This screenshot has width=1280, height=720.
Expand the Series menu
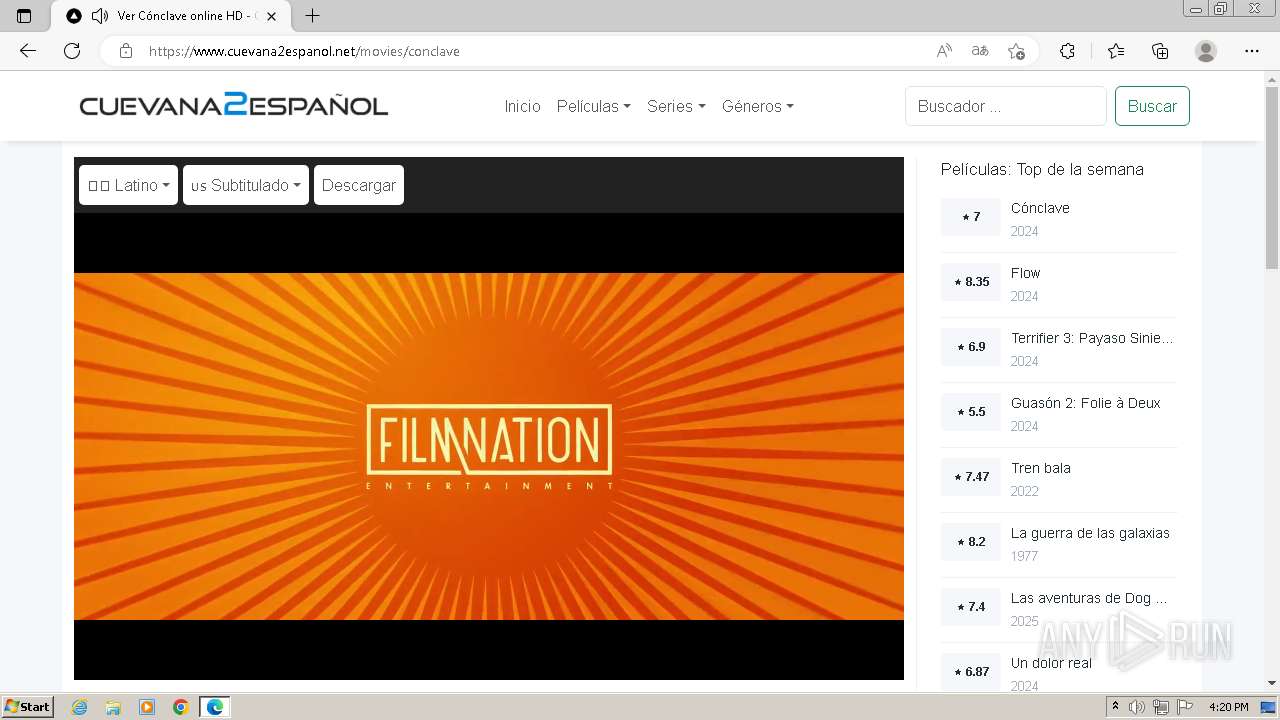pos(676,106)
